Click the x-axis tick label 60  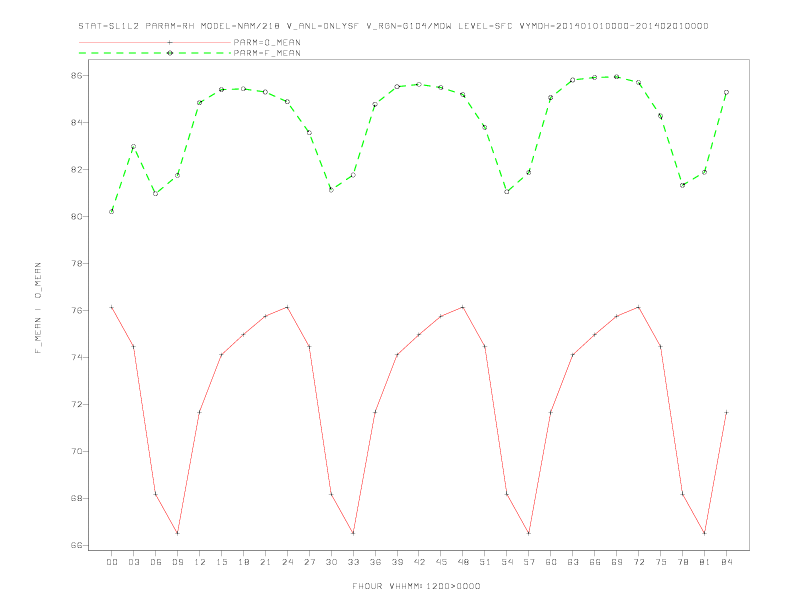[551, 562]
